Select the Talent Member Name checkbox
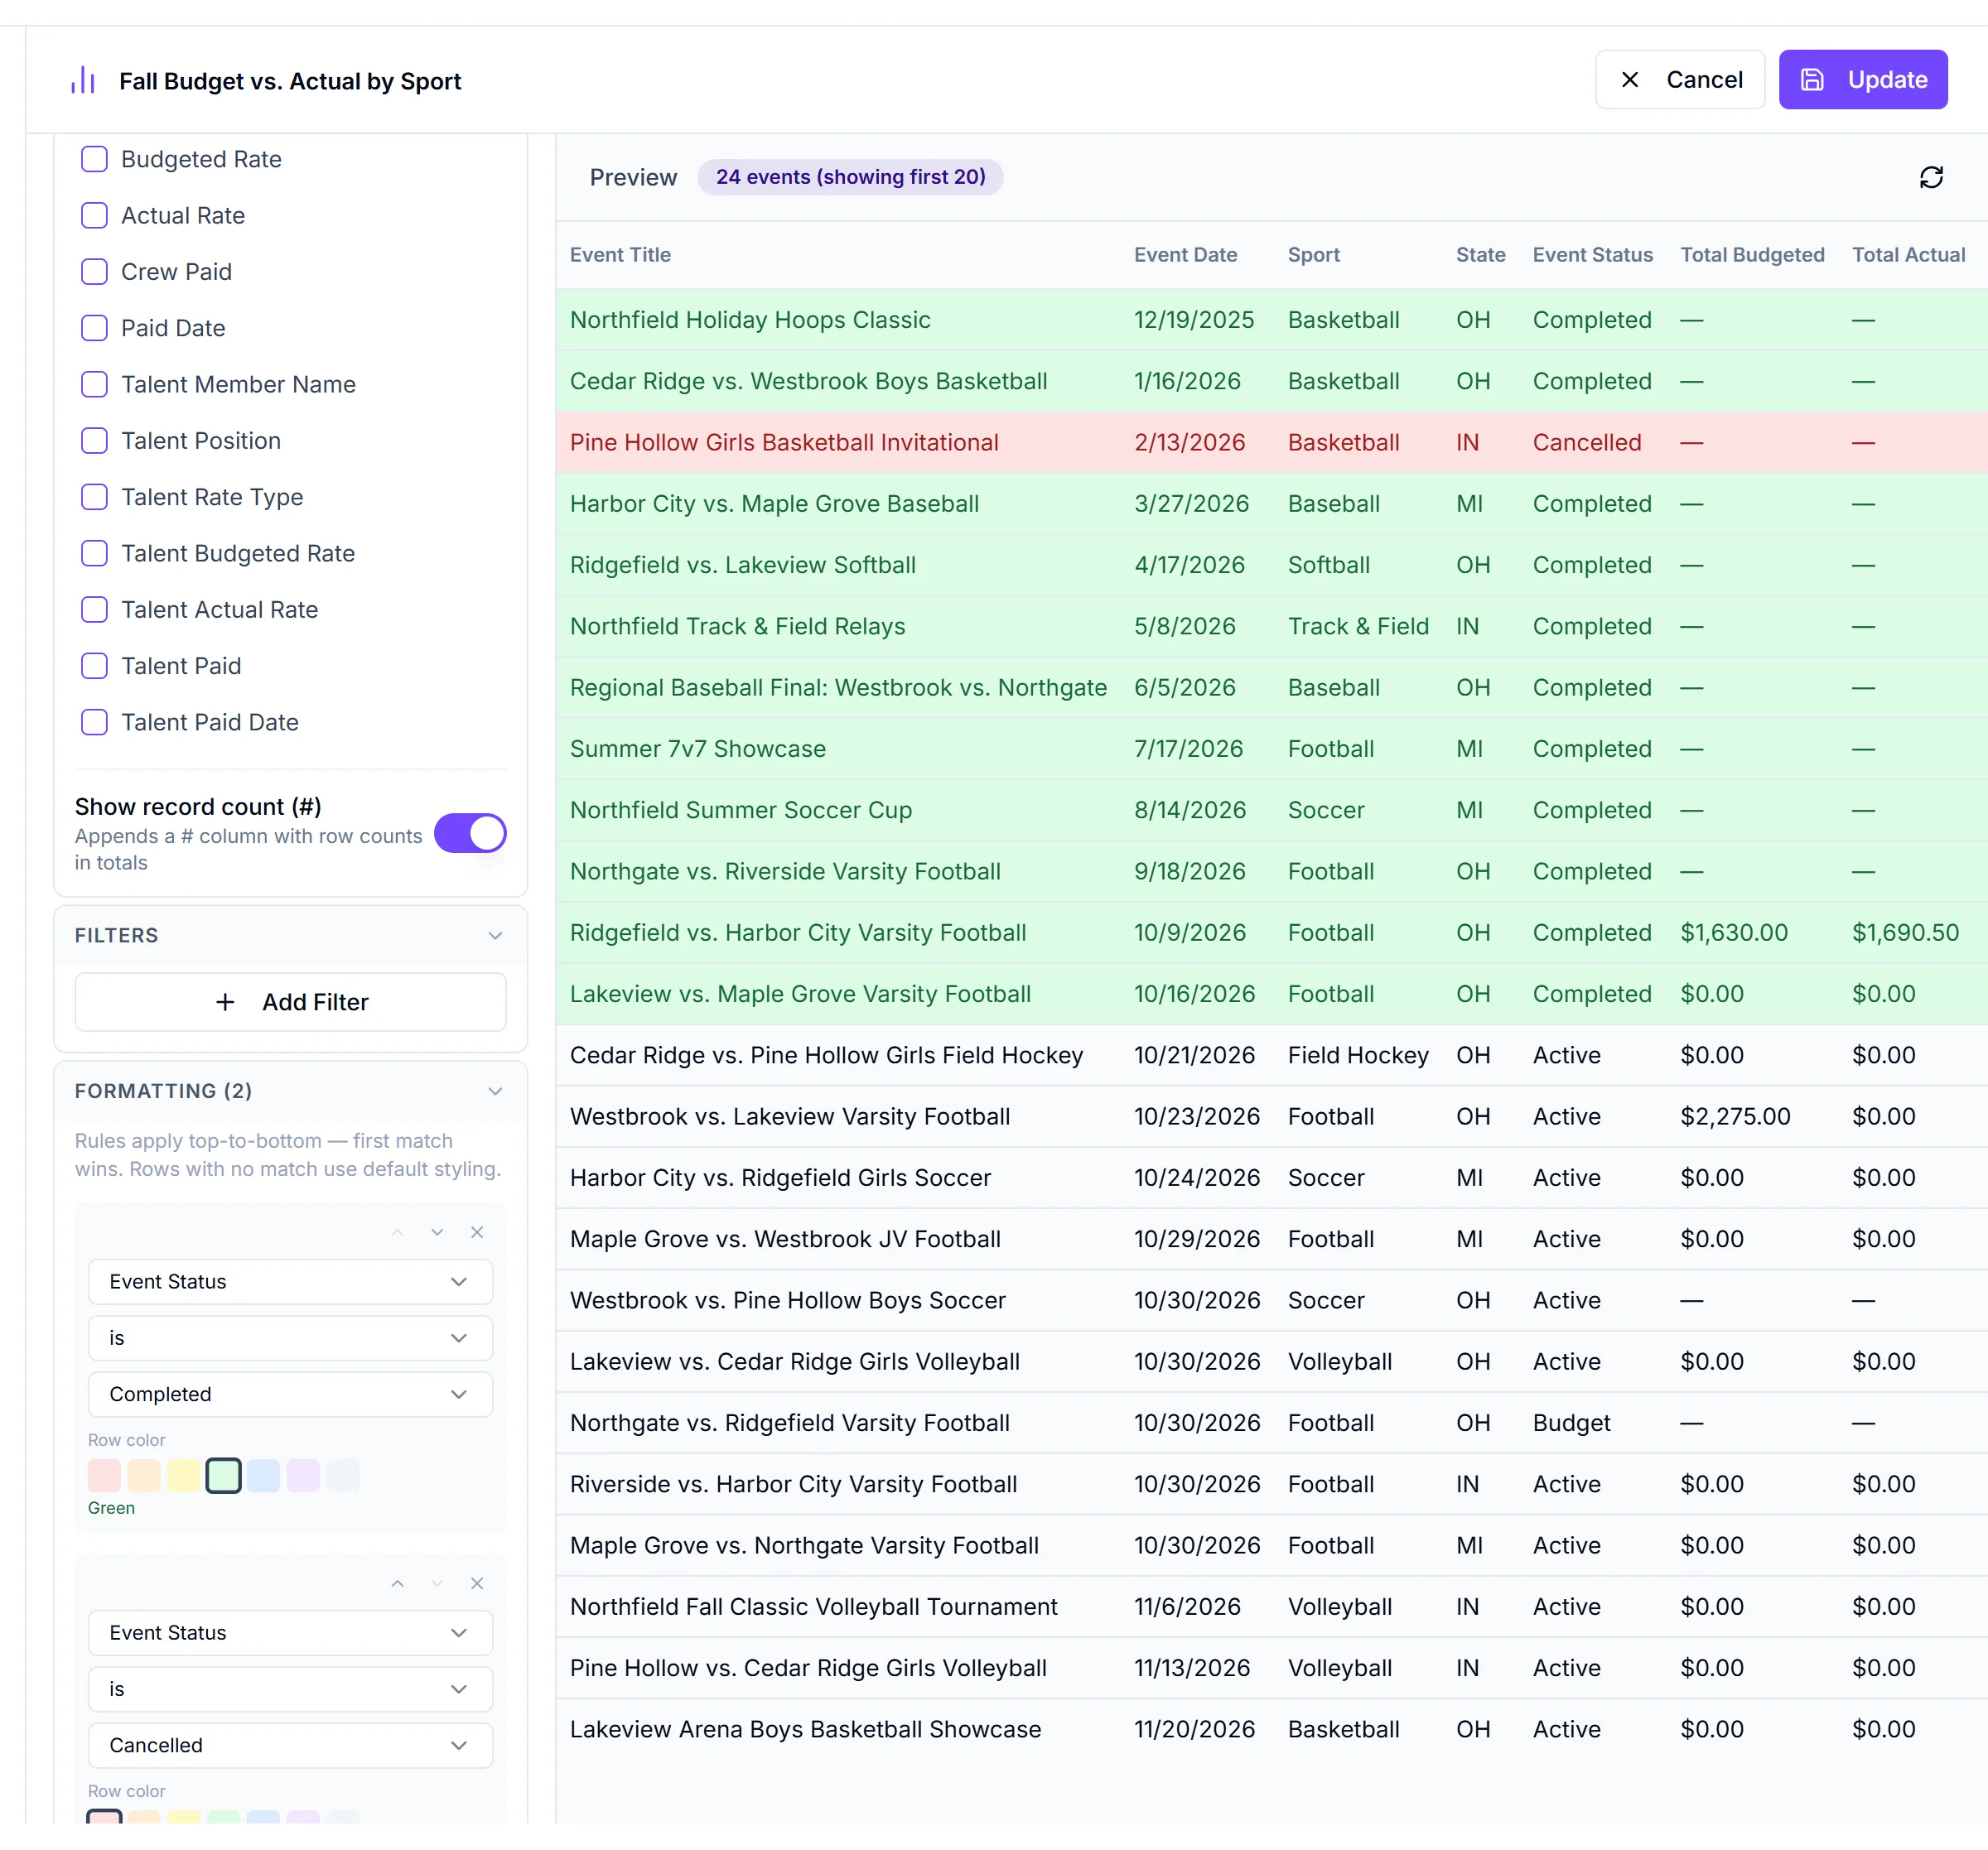The image size is (1988, 1850). coord(94,384)
